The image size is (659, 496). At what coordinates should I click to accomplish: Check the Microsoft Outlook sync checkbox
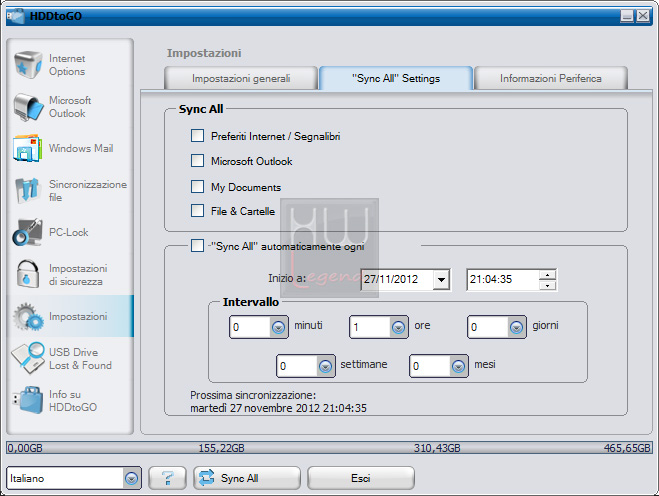tap(197, 161)
